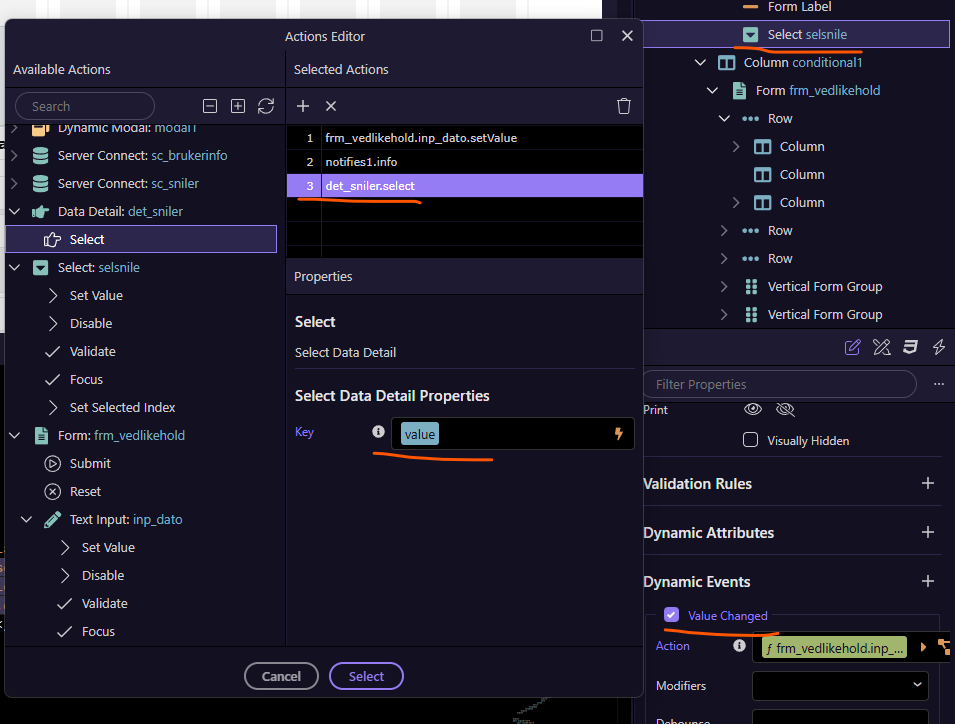Click the frm_vedlikehold.inp_ action expression
This screenshot has width=955, height=724.
point(834,647)
